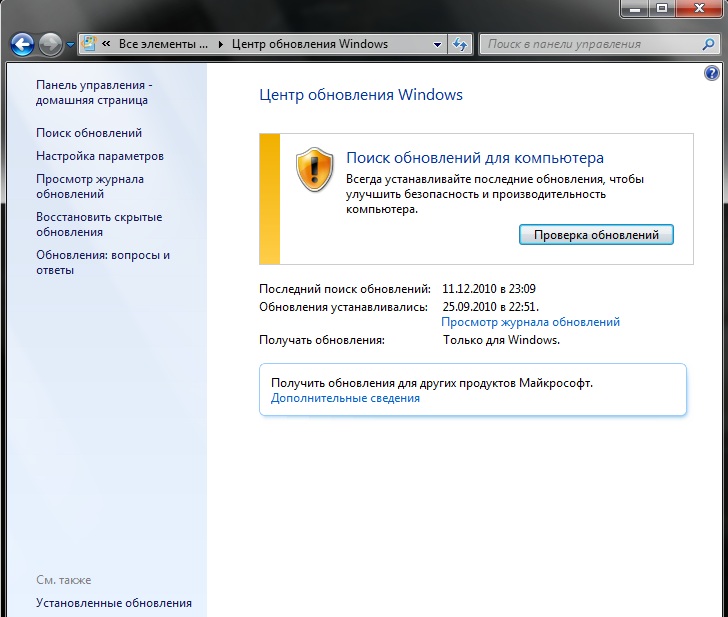728x617 pixels.
Task: Select 'Центр обновления Windows' breadcrumb
Action: point(310,44)
